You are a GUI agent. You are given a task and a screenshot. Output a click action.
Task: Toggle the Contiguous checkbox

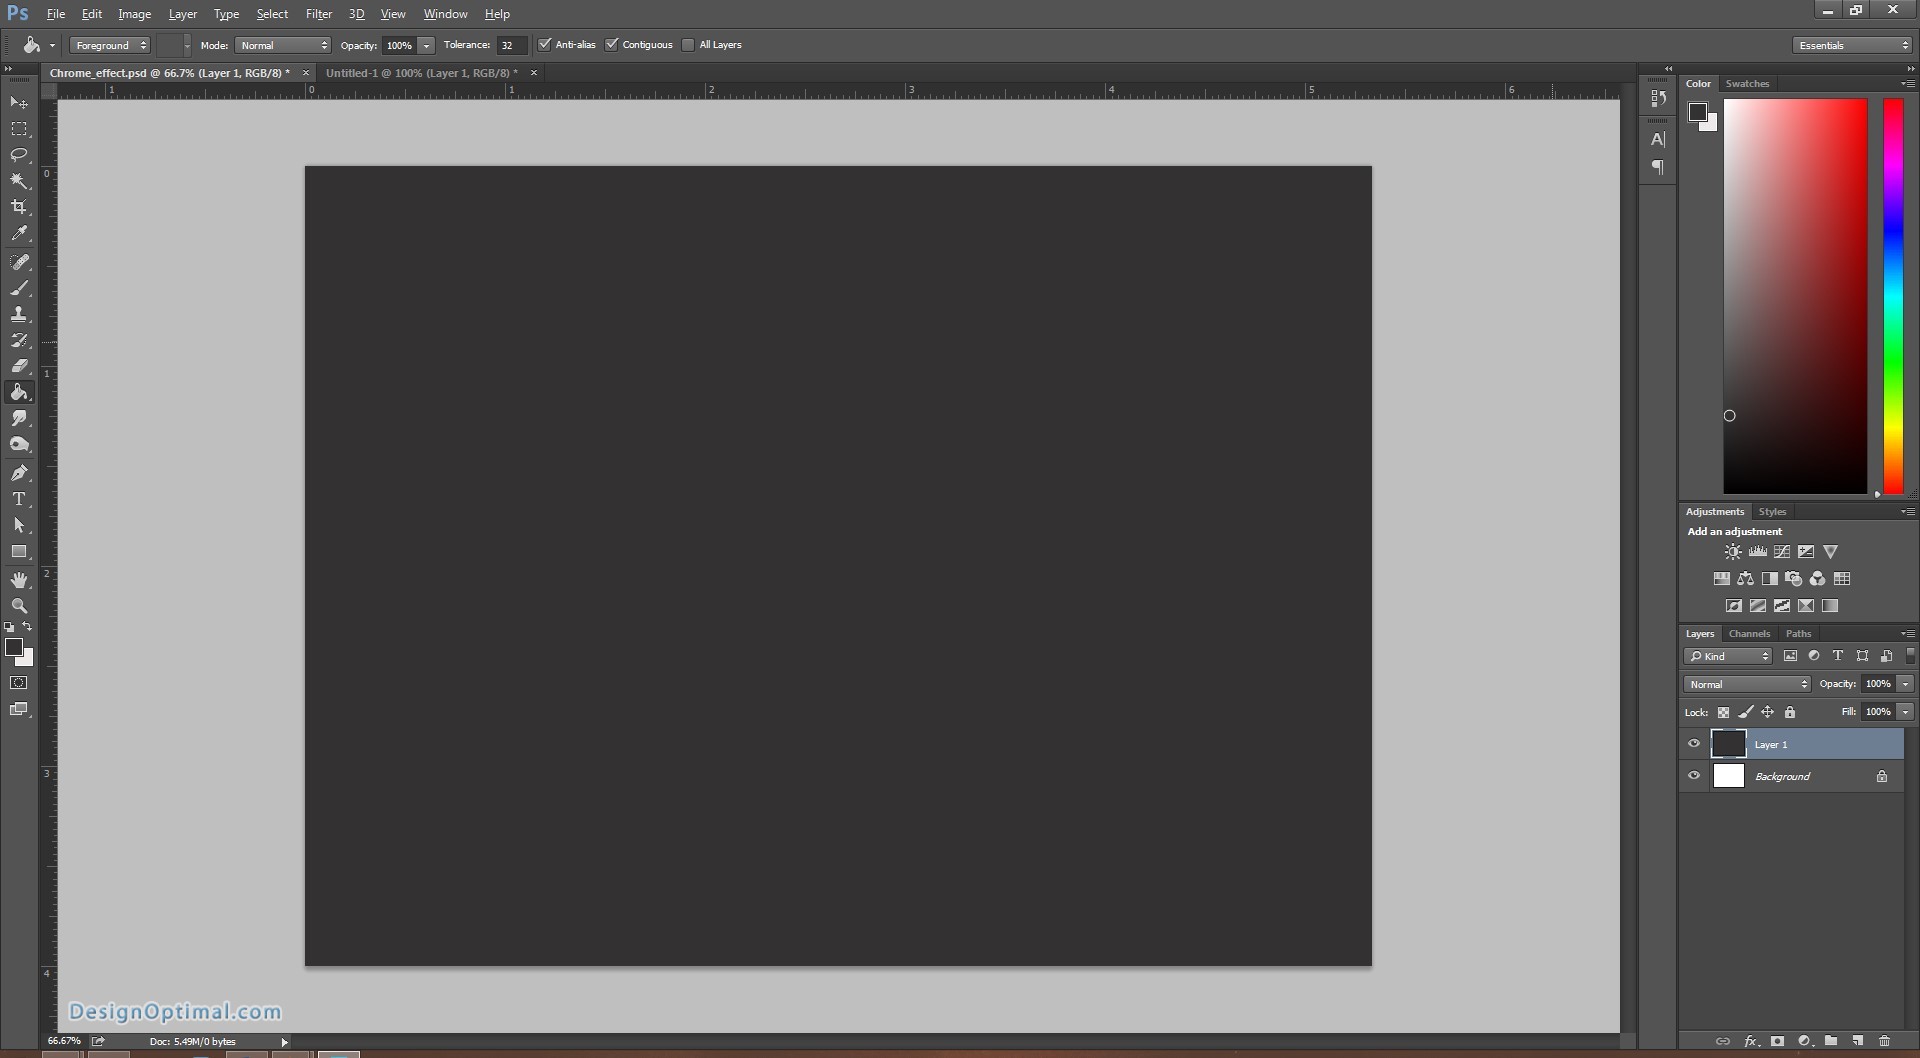pos(612,45)
